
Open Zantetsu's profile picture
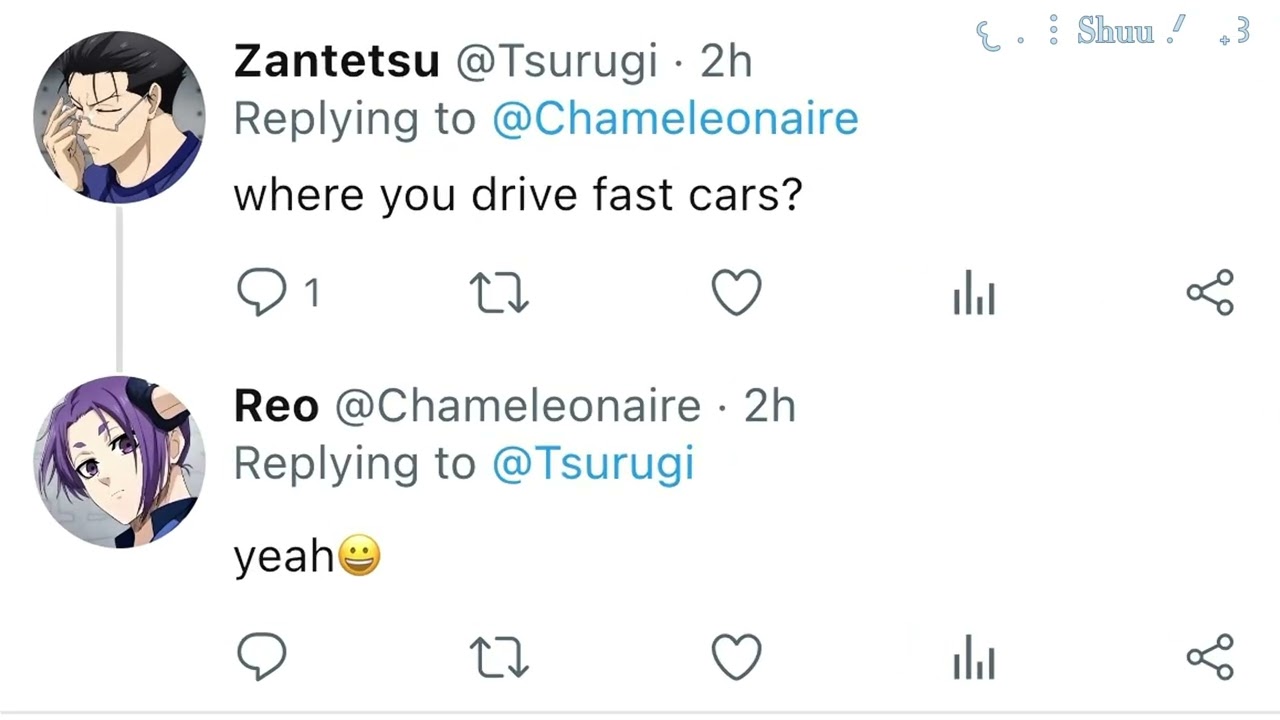coord(119,117)
